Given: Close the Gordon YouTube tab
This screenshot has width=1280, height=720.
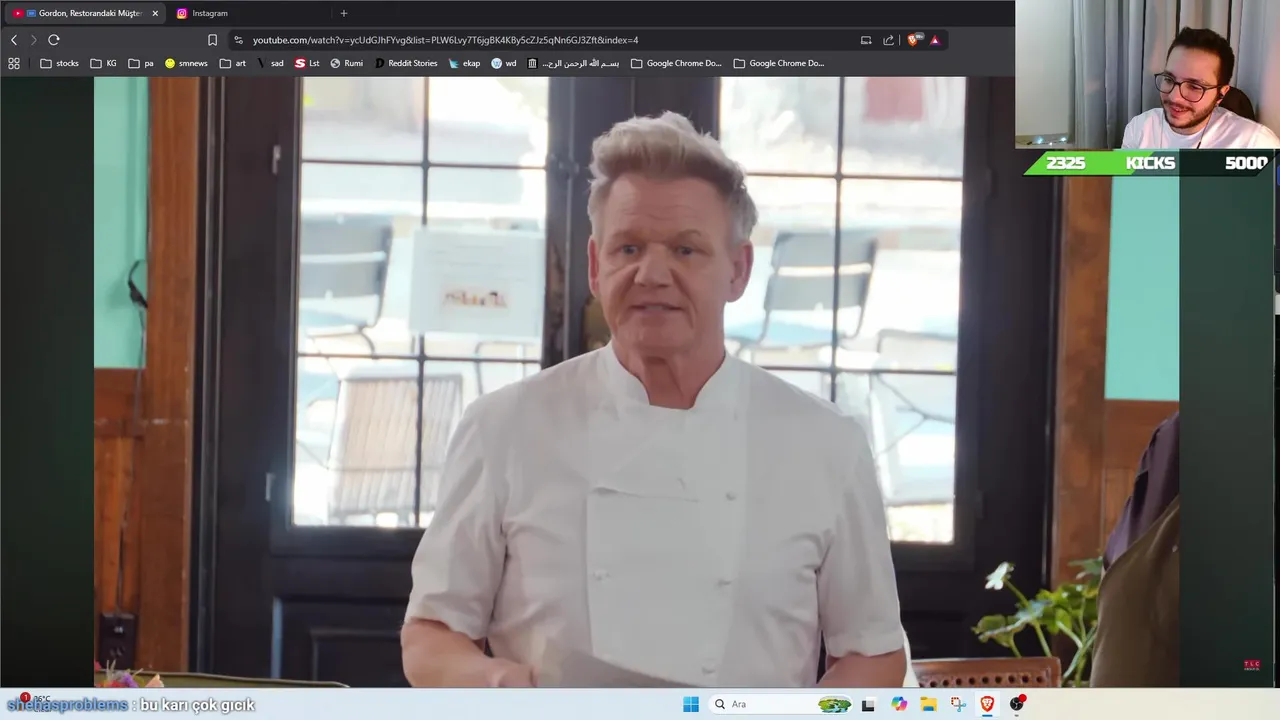Looking at the screenshot, I should pos(155,13).
